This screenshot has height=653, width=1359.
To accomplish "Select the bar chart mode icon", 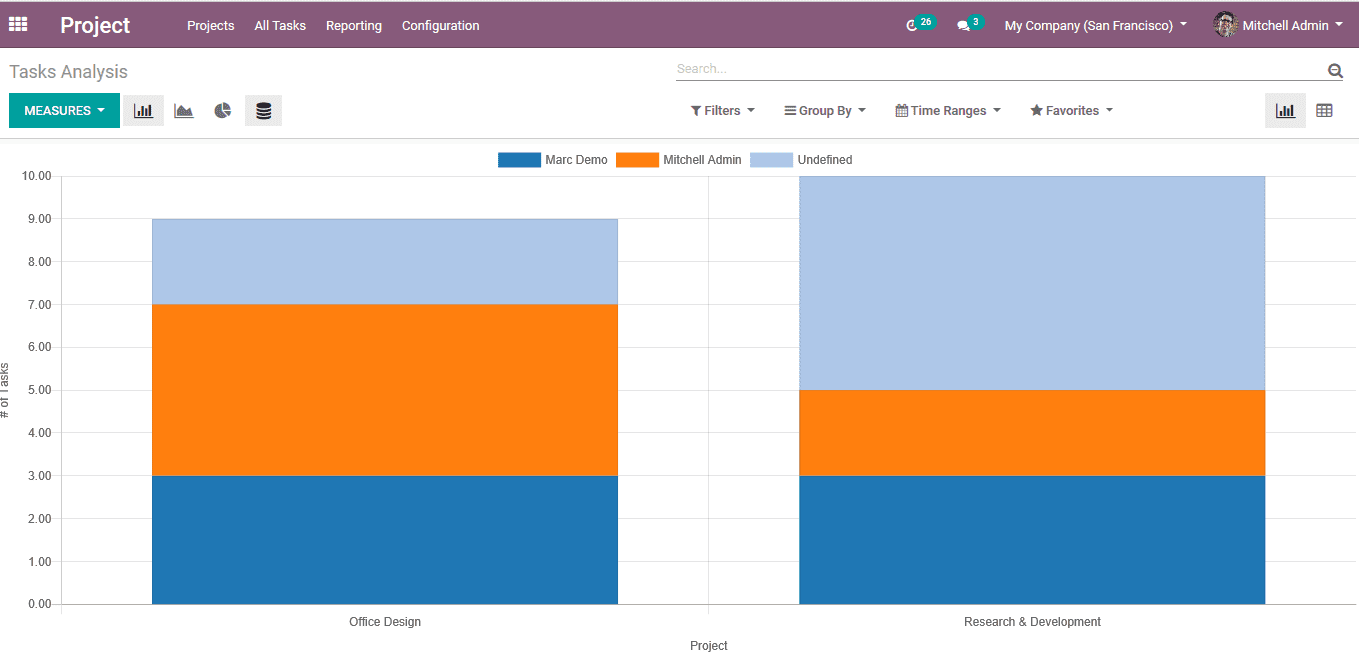I will (143, 110).
